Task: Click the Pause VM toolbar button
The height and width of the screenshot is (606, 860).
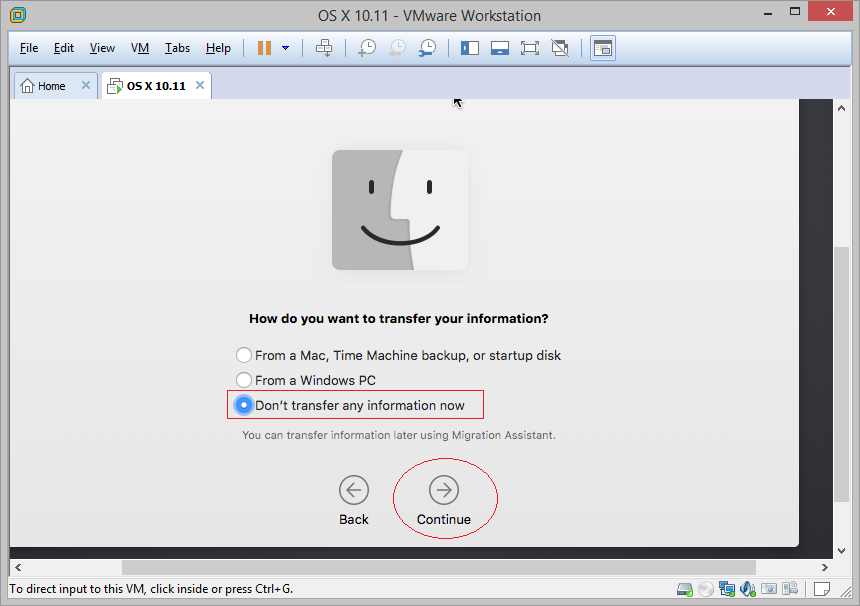Action: click(264, 48)
